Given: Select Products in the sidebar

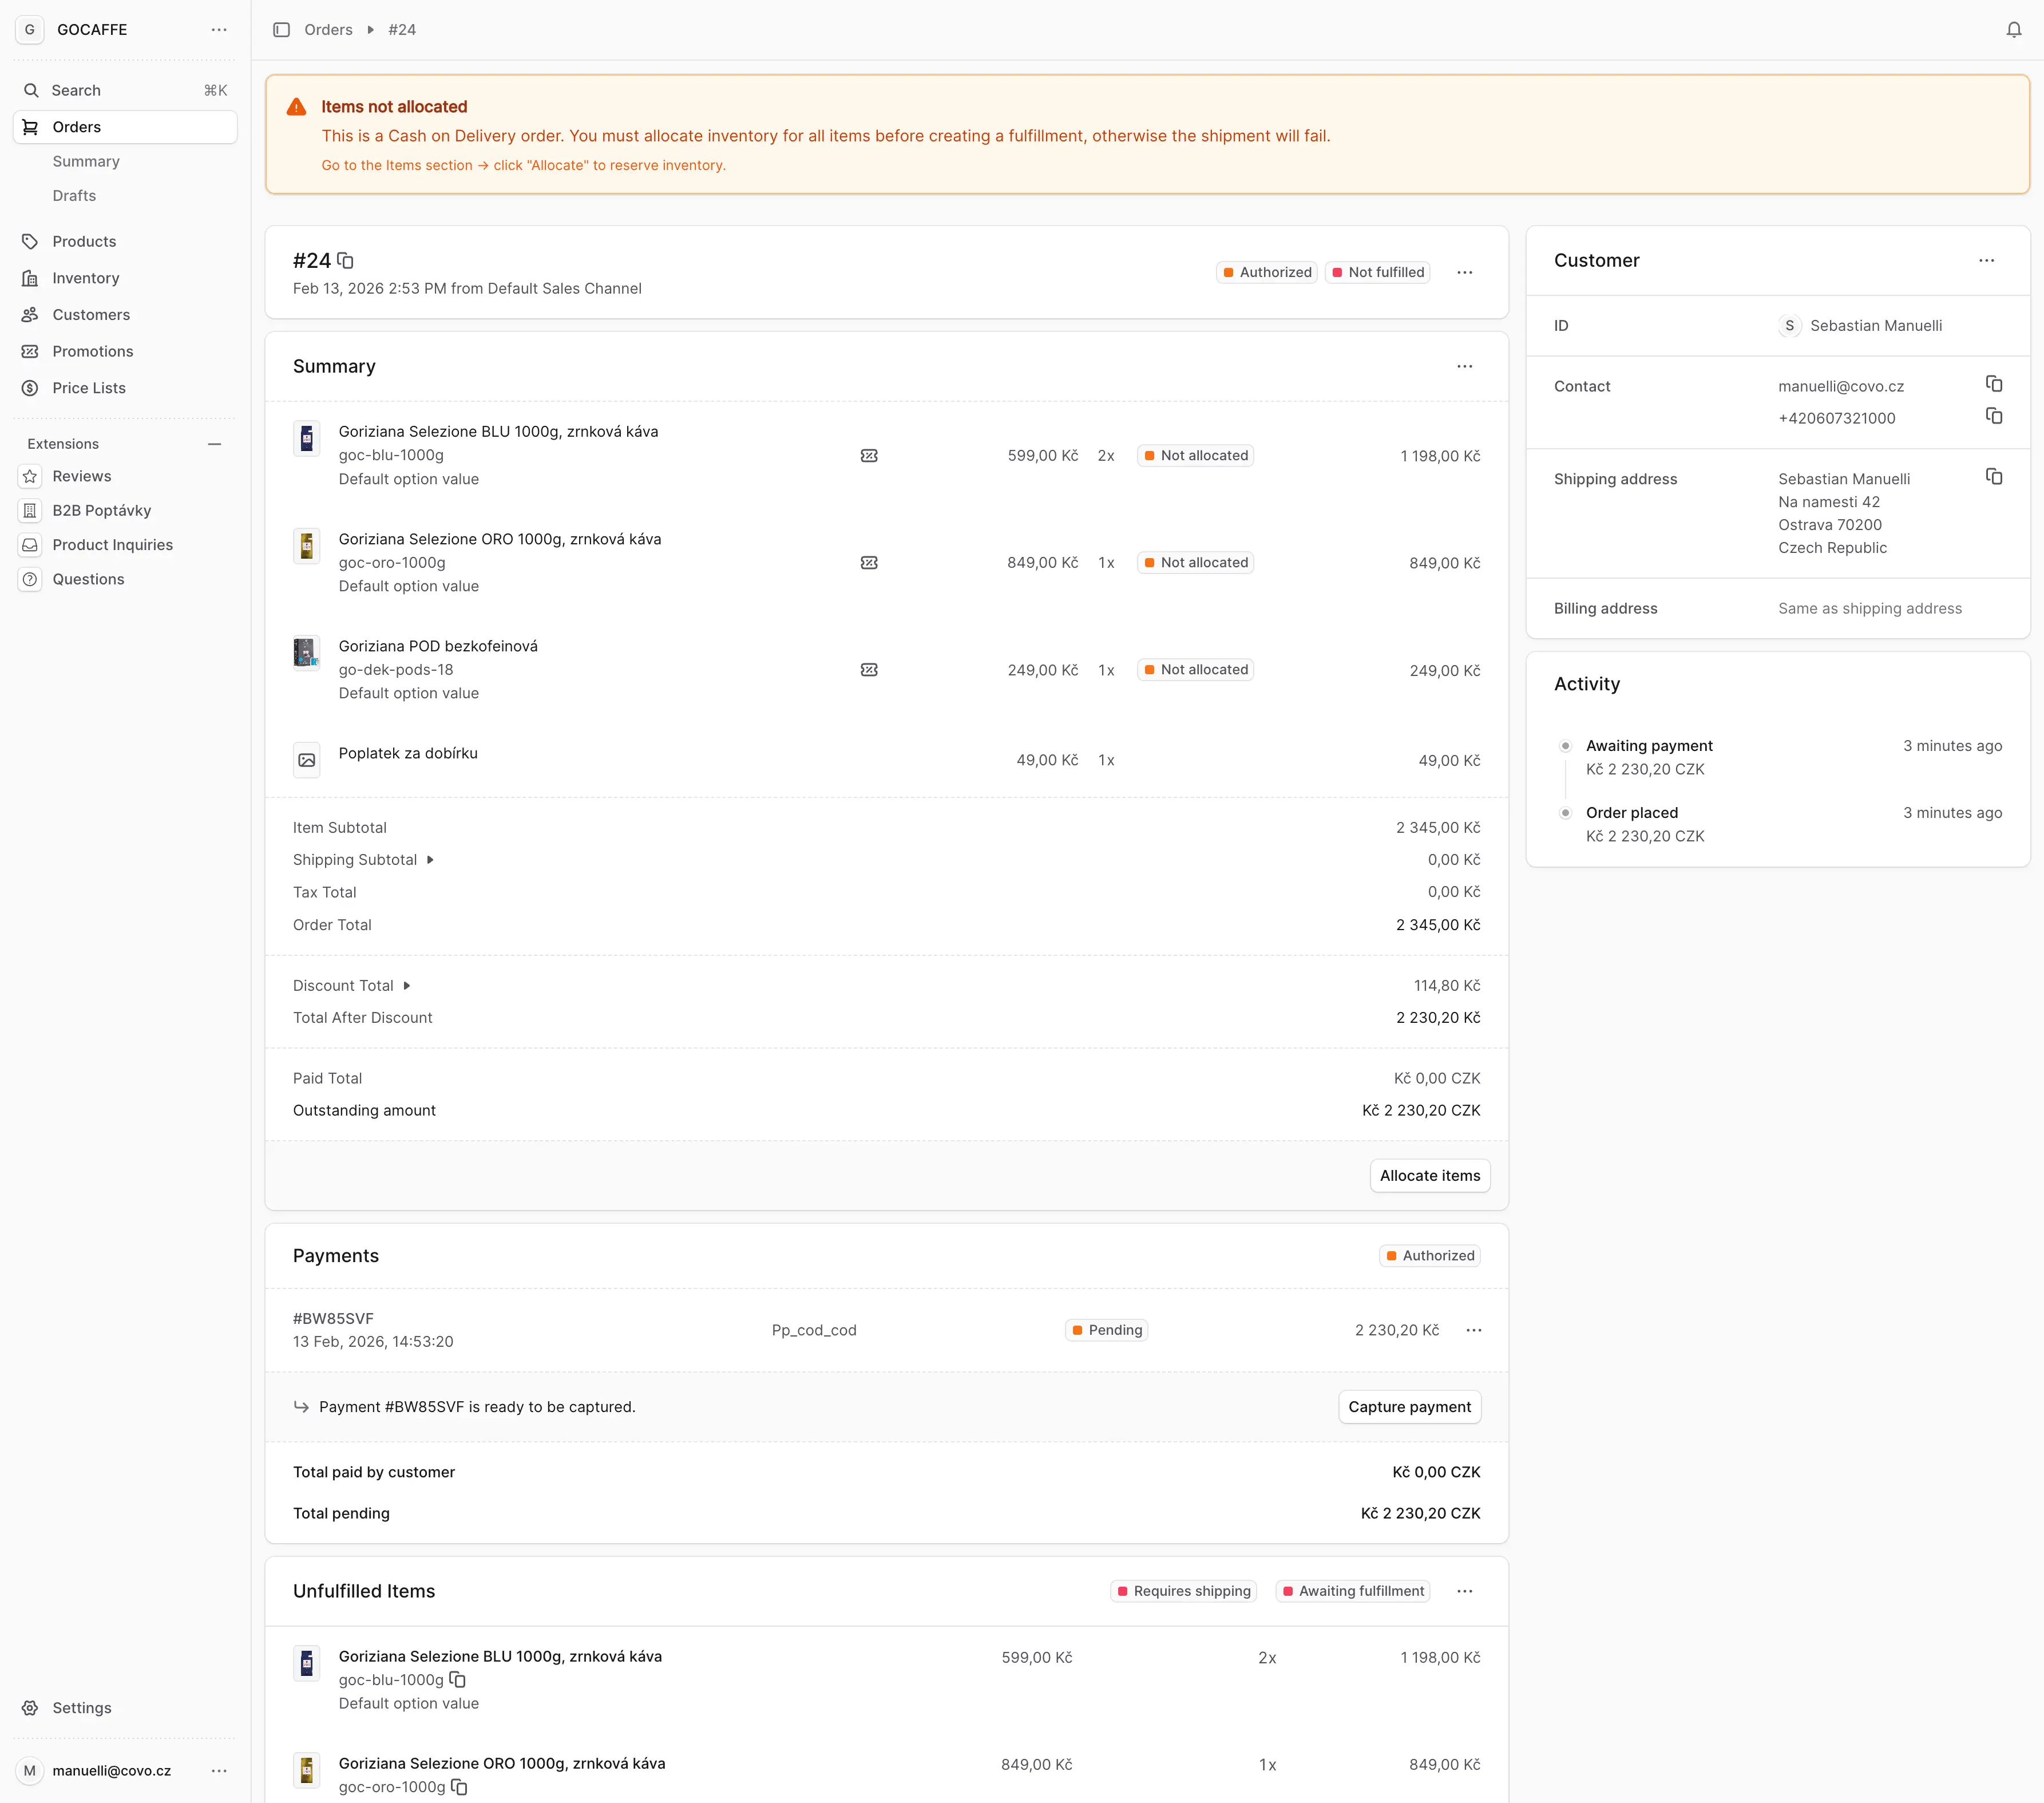Looking at the screenshot, I should [x=83, y=240].
